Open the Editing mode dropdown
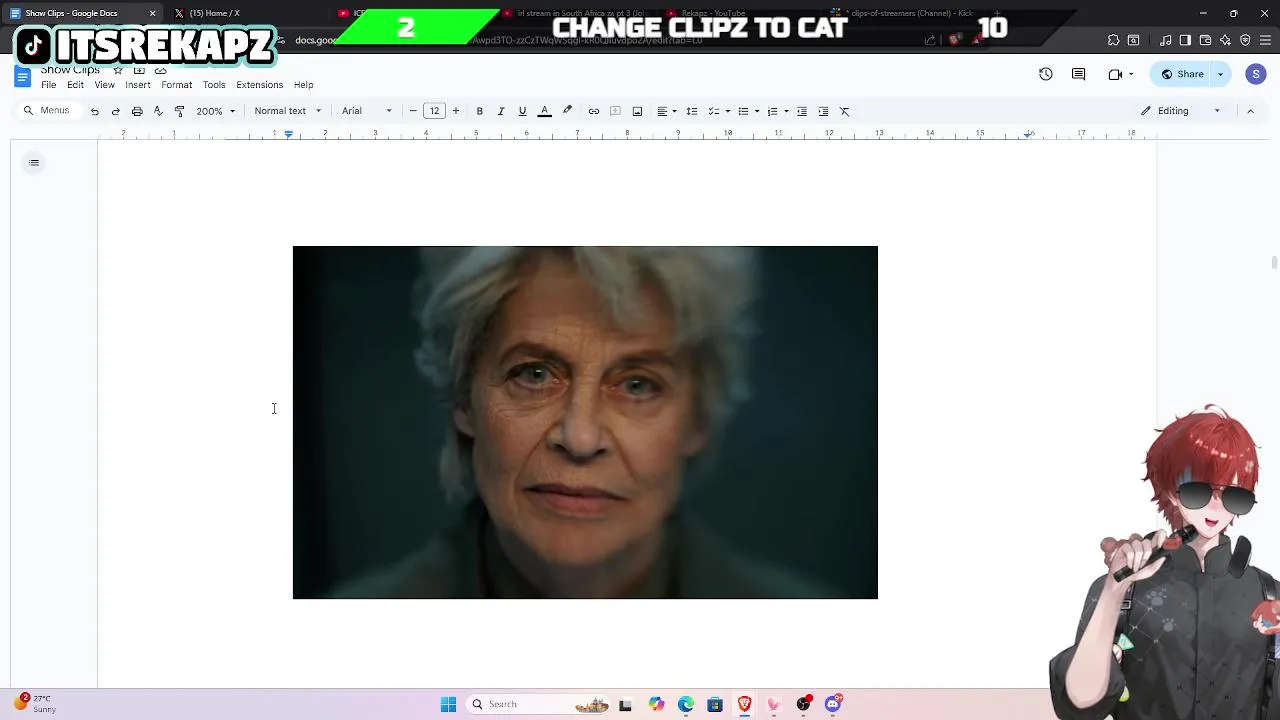The image size is (1280, 720). point(1181,111)
